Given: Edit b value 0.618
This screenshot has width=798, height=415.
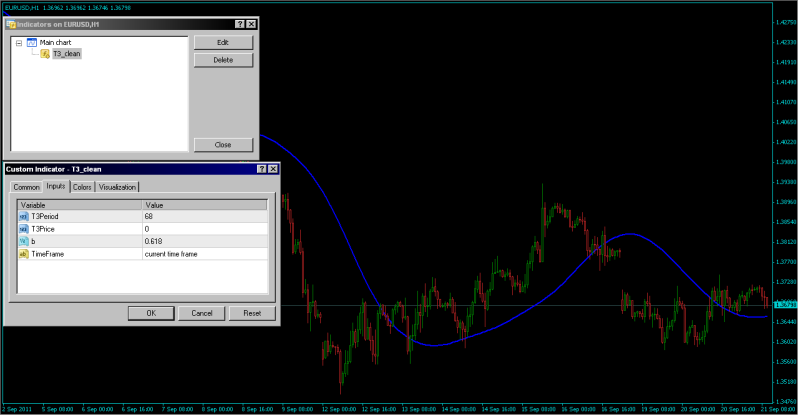Looking at the screenshot, I should point(205,241).
